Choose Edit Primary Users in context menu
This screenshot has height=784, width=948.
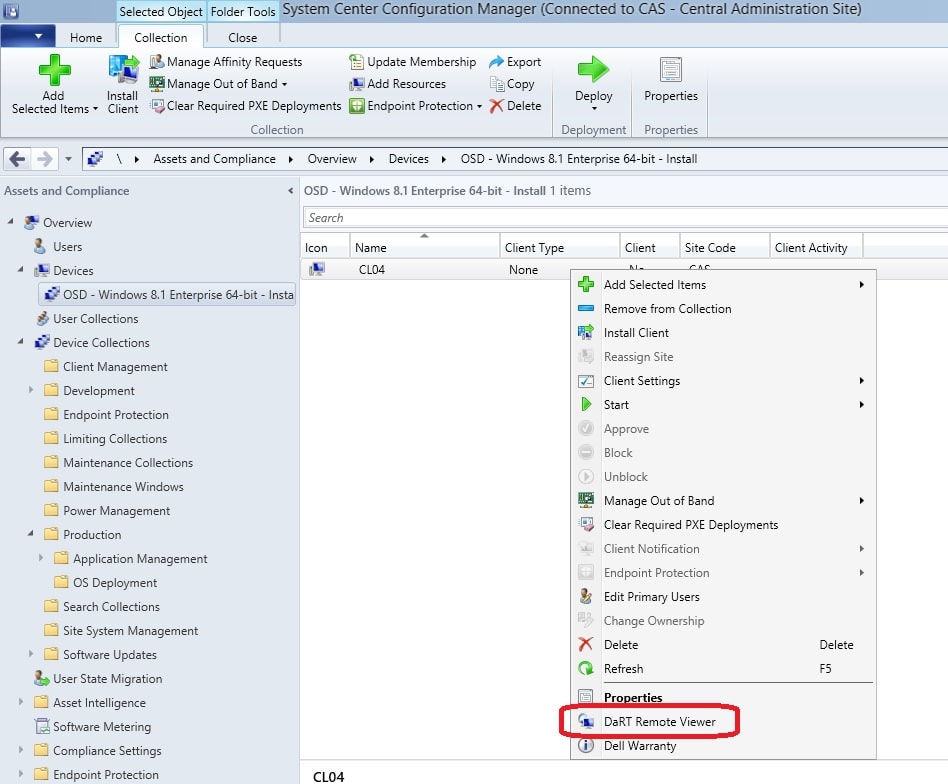[723, 597]
